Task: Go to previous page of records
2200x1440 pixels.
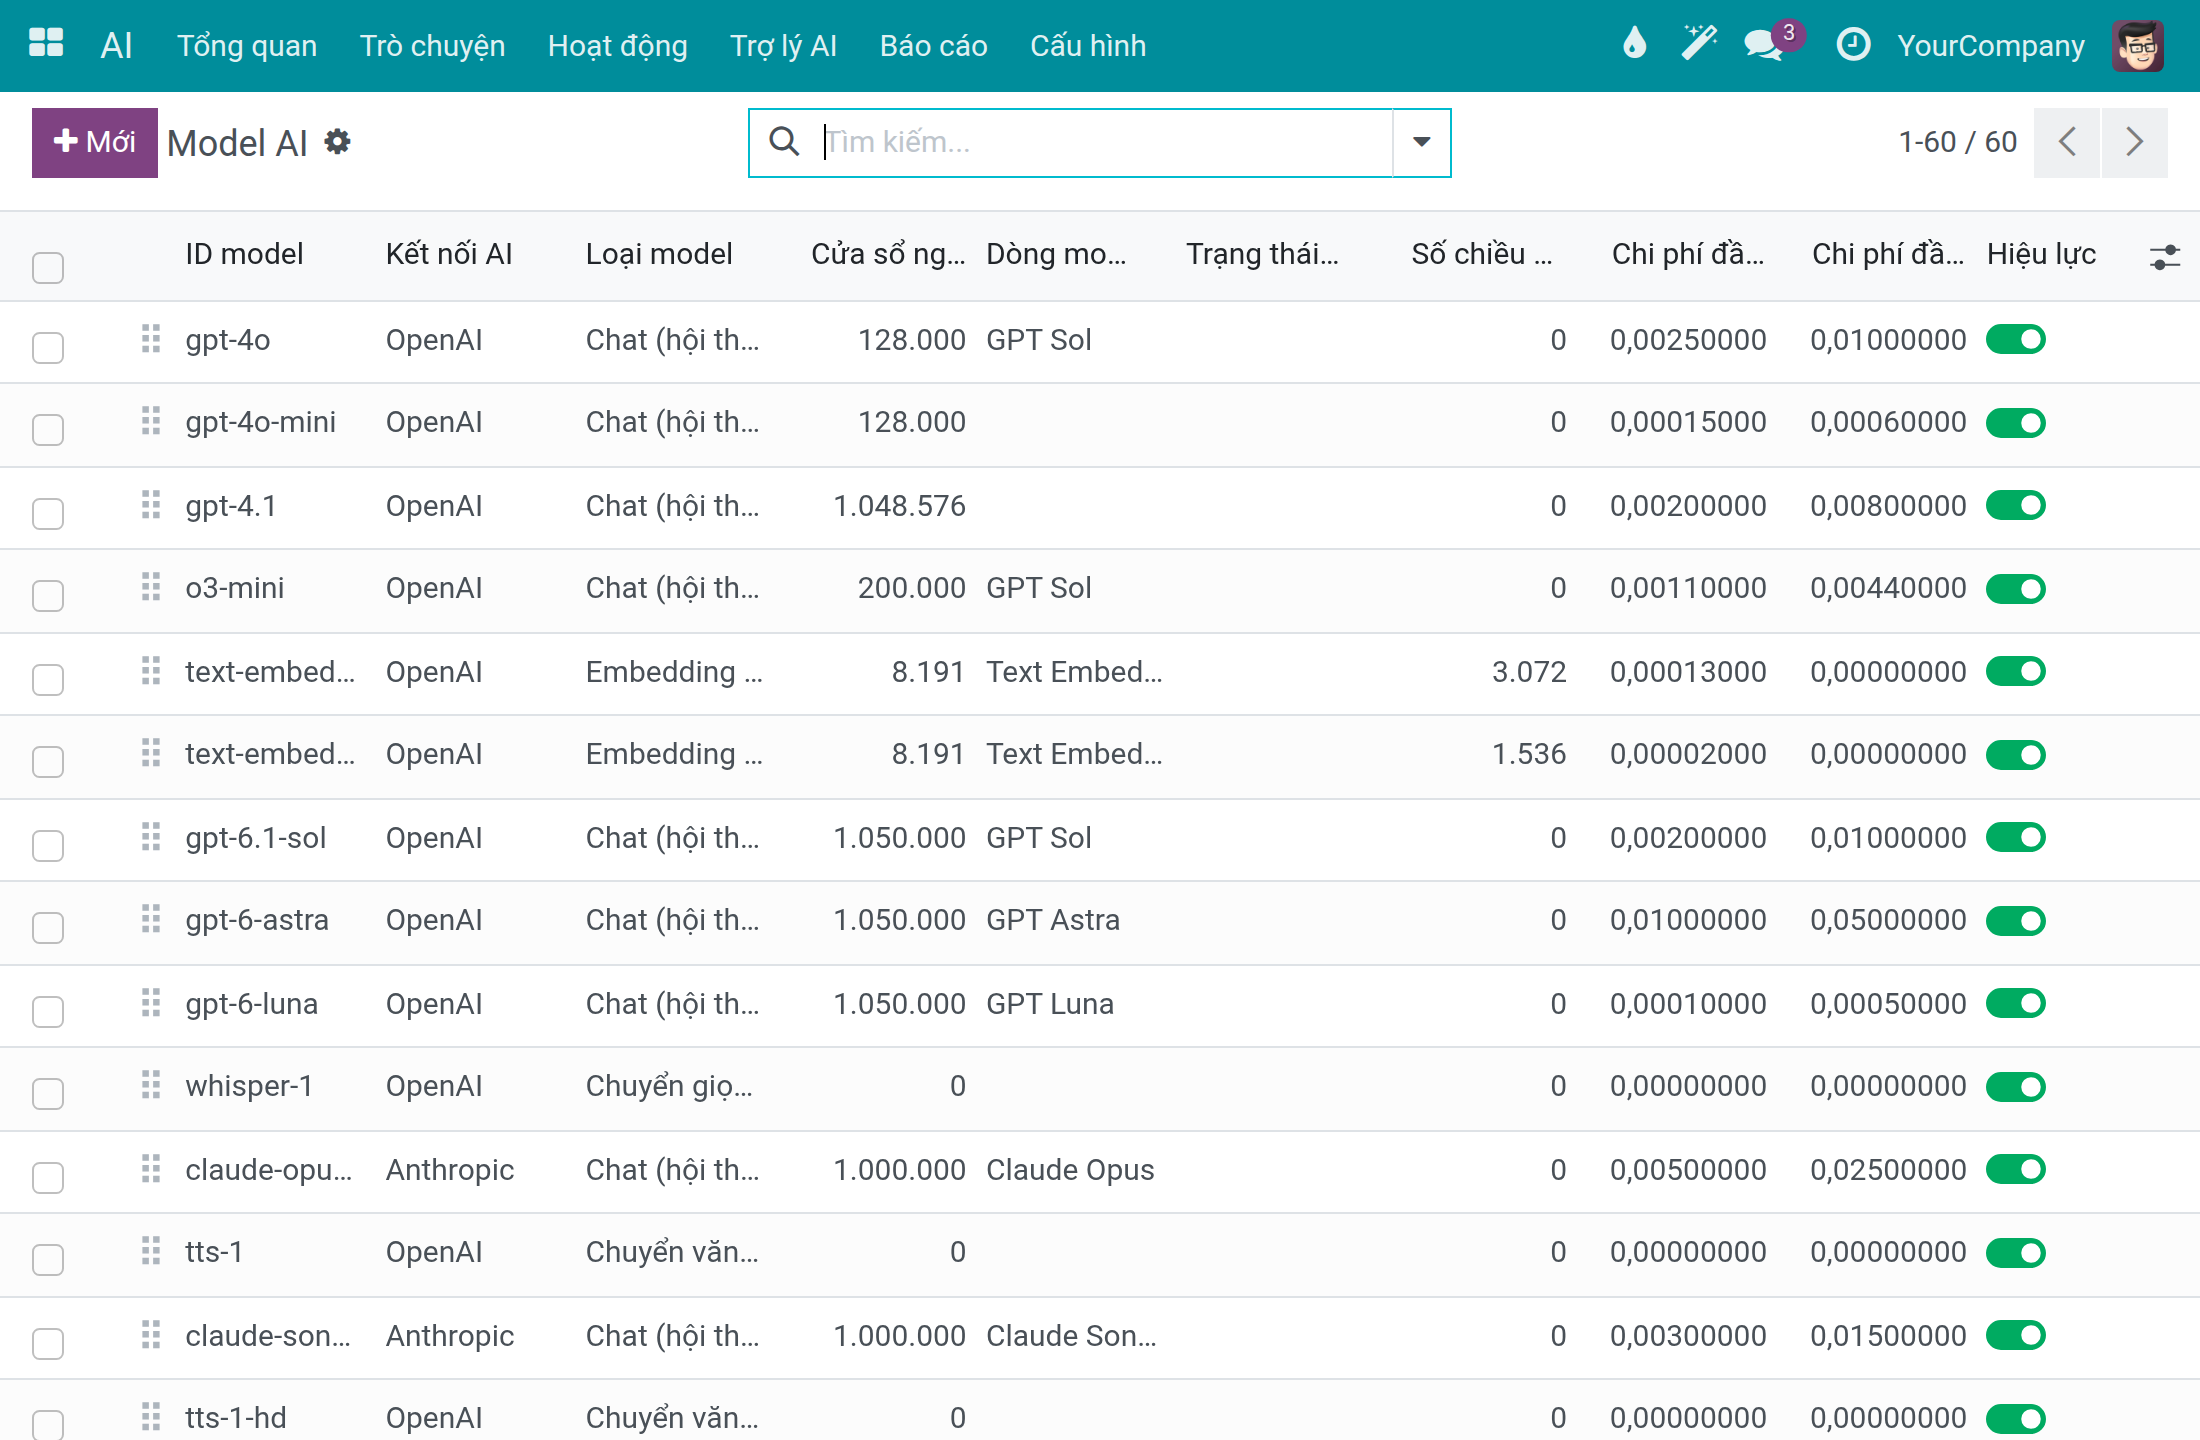Action: click(2067, 142)
